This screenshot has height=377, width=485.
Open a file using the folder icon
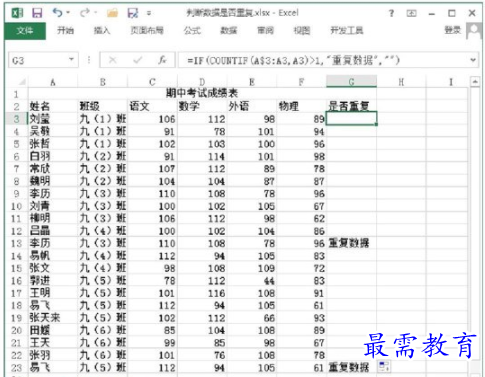pyautogui.click(x=113, y=13)
